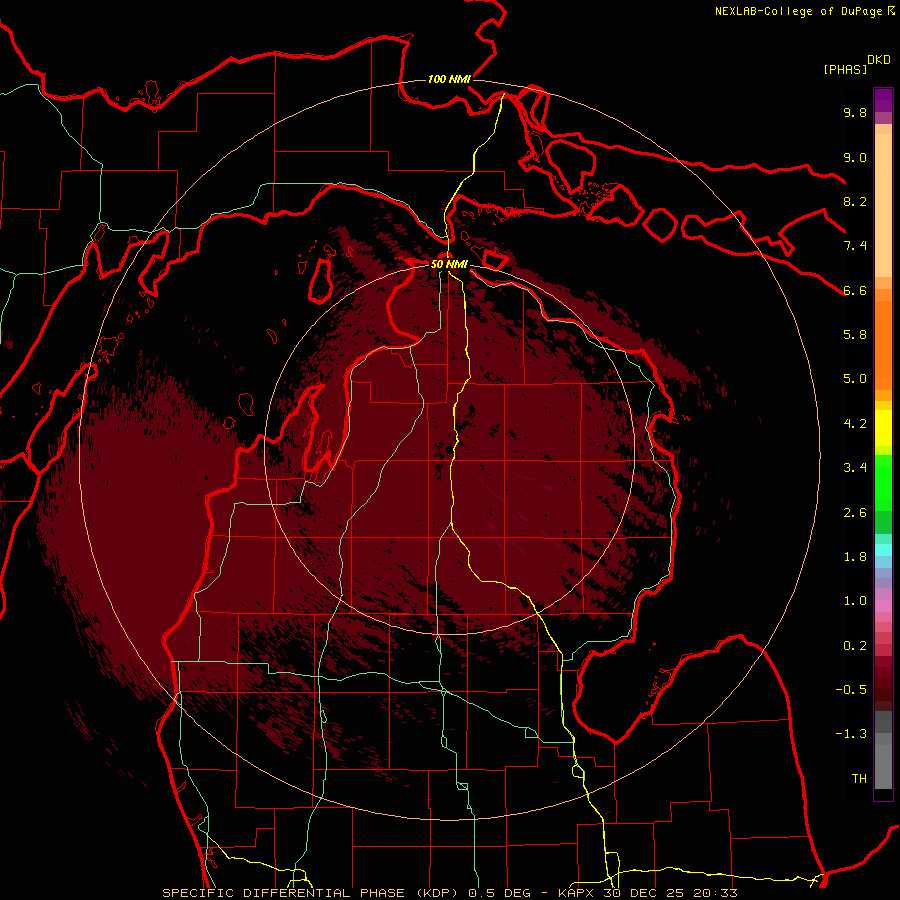This screenshot has height=900, width=900.
Task: Pick the yellow band on color scale
Action: [883, 428]
